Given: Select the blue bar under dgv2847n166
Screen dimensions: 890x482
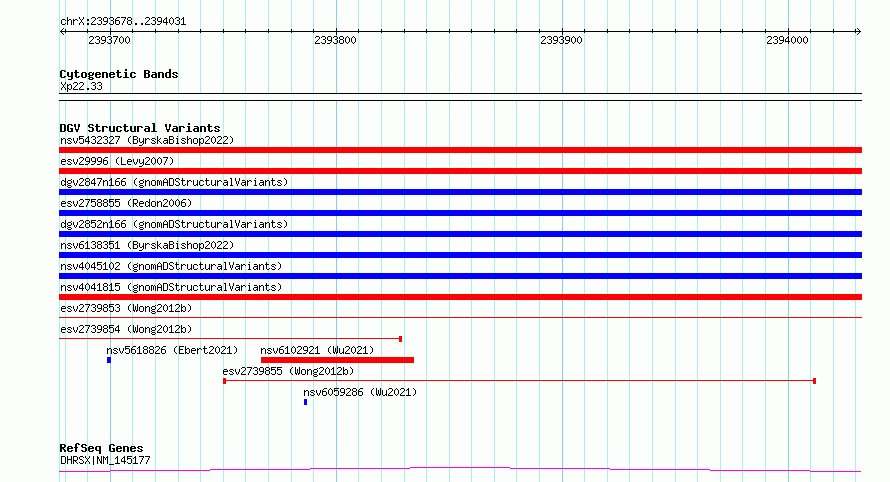Looking at the screenshot, I should (460, 192).
